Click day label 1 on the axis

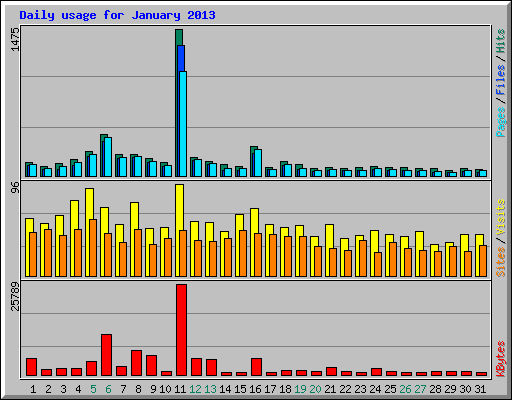tap(33, 389)
